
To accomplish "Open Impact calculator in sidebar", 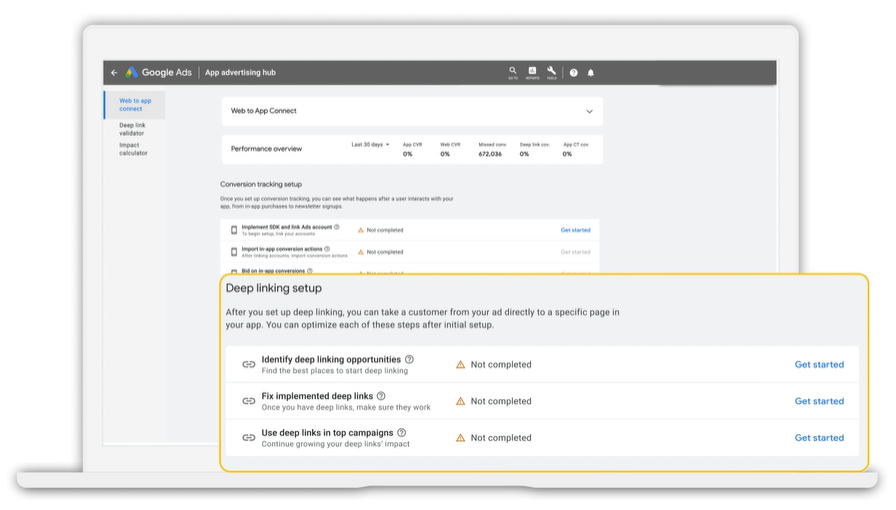I will click(x=133, y=149).
